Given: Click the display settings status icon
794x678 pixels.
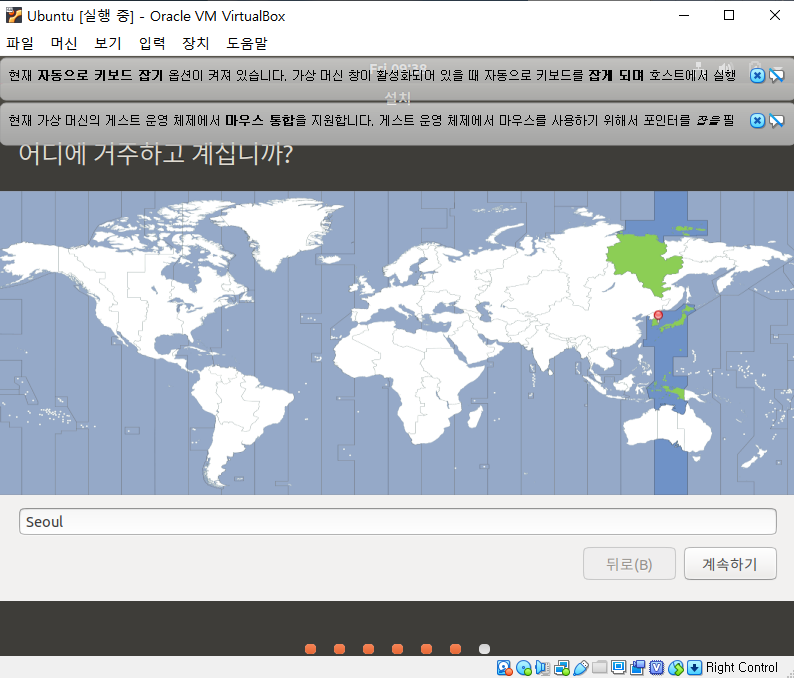Looking at the screenshot, I should pos(618,668).
